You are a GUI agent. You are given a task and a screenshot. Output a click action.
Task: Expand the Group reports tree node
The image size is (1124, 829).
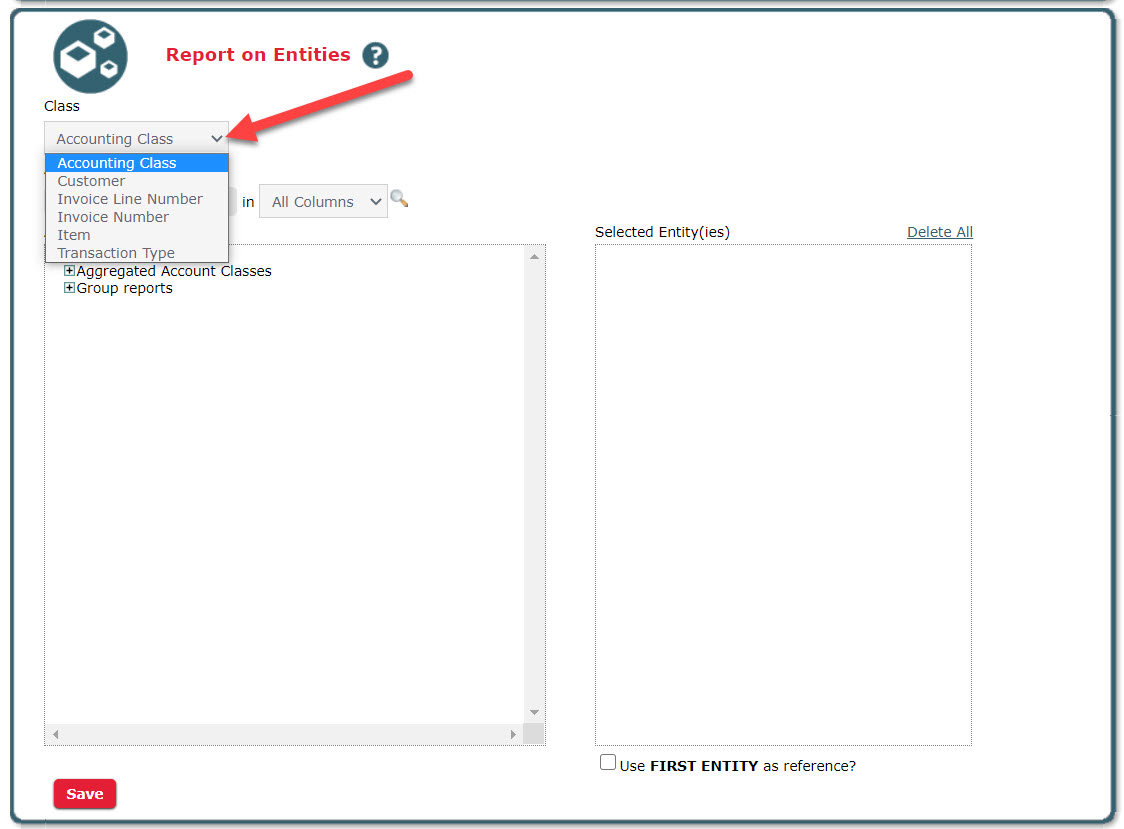coord(69,288)
